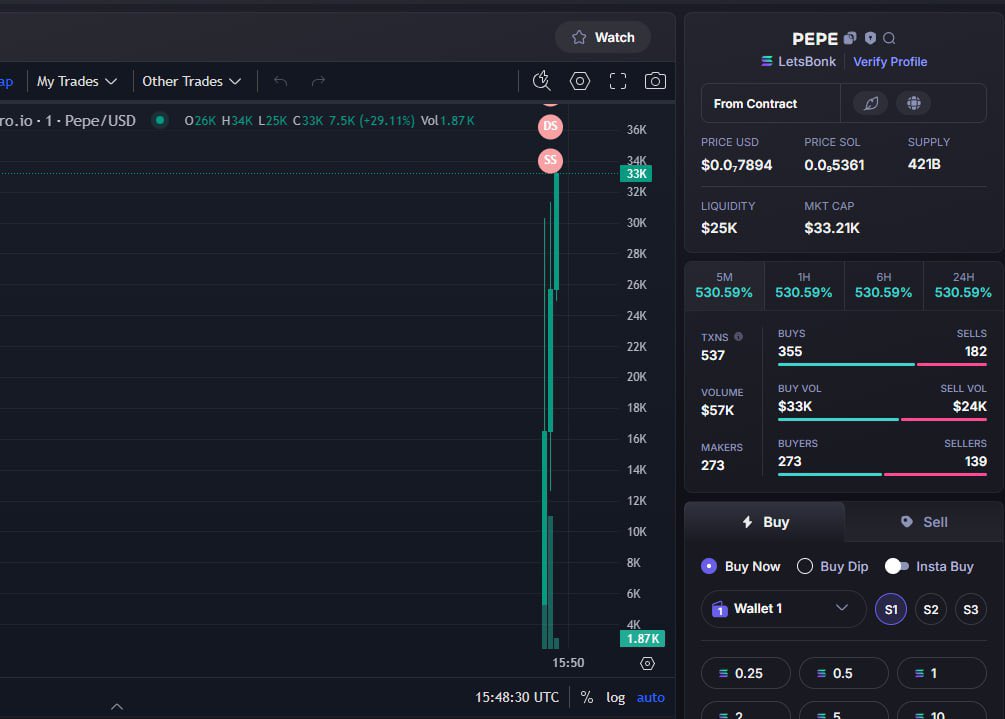Click the 15:48:30 UTC time display

tap(517, 697)
